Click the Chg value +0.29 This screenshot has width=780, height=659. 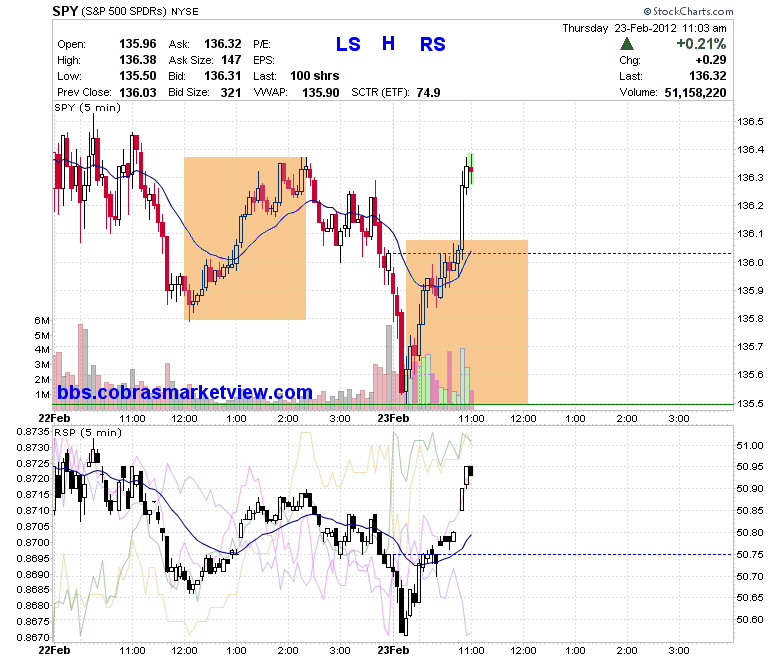point(711,60)
